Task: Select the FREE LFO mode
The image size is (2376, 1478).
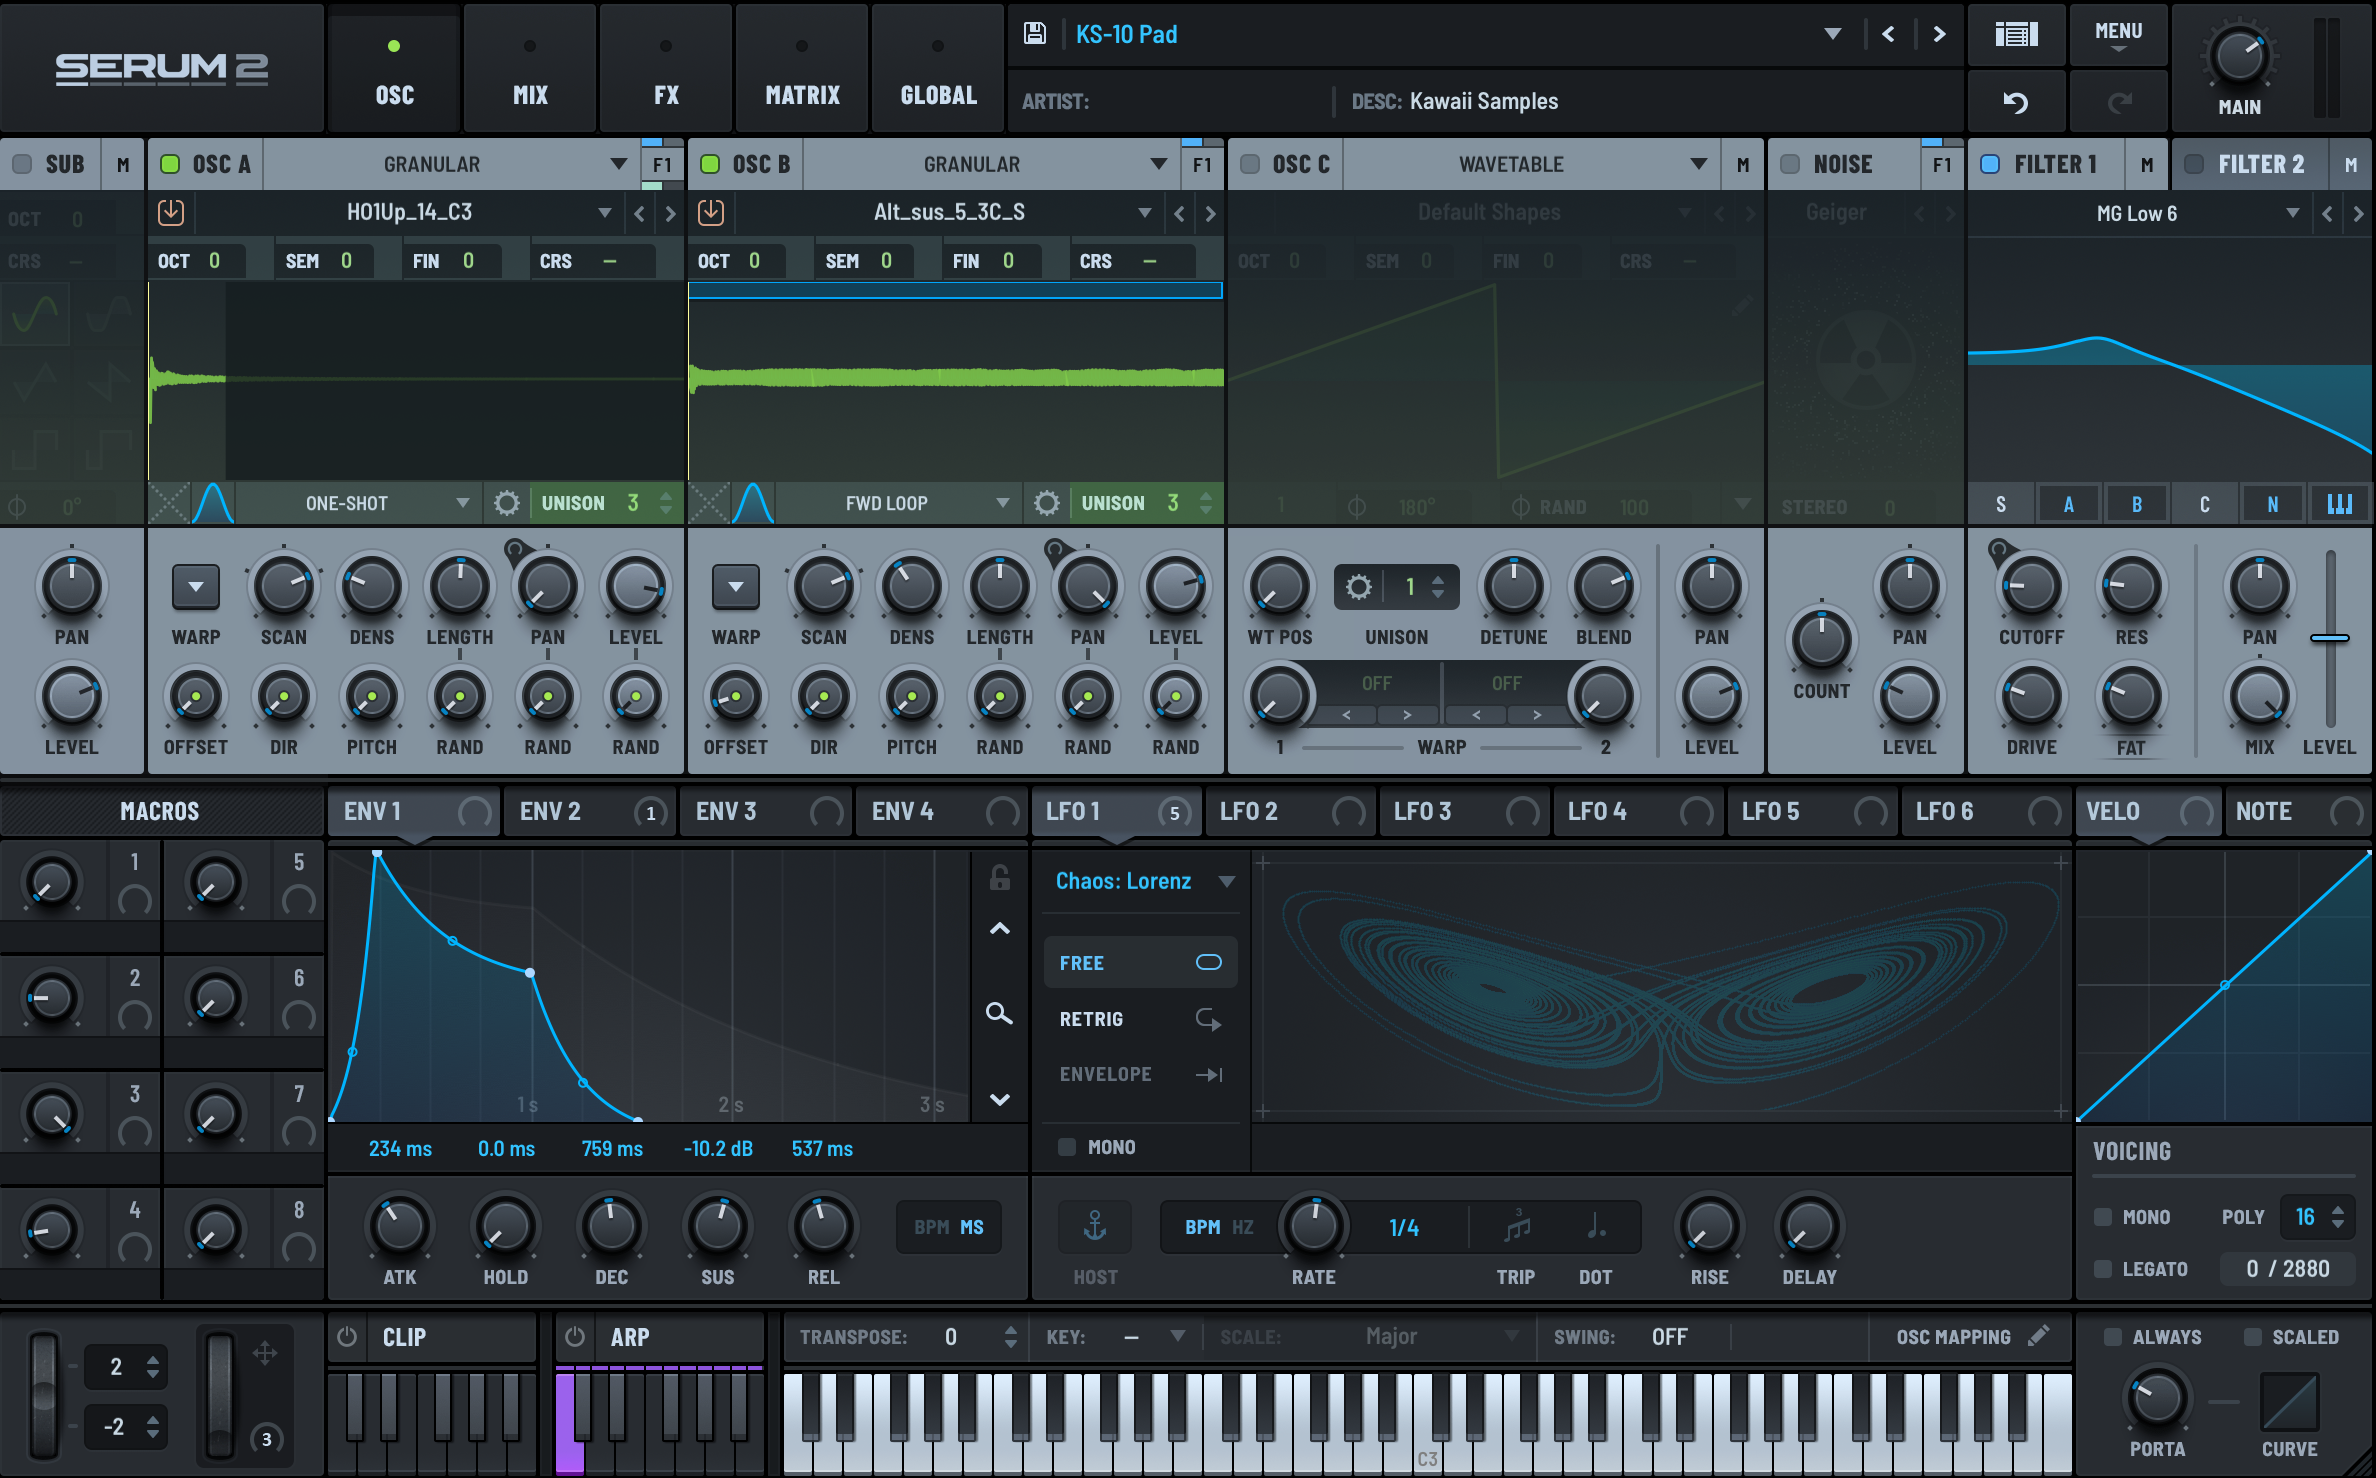Action: pos(1140,963)
